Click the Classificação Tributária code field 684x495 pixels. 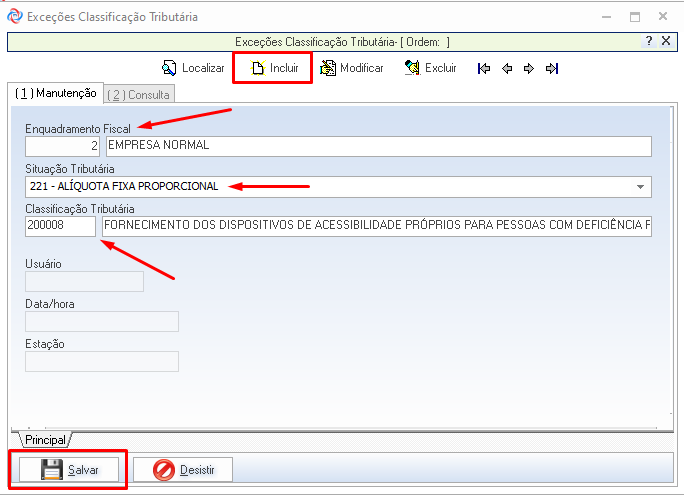(61, 226)
